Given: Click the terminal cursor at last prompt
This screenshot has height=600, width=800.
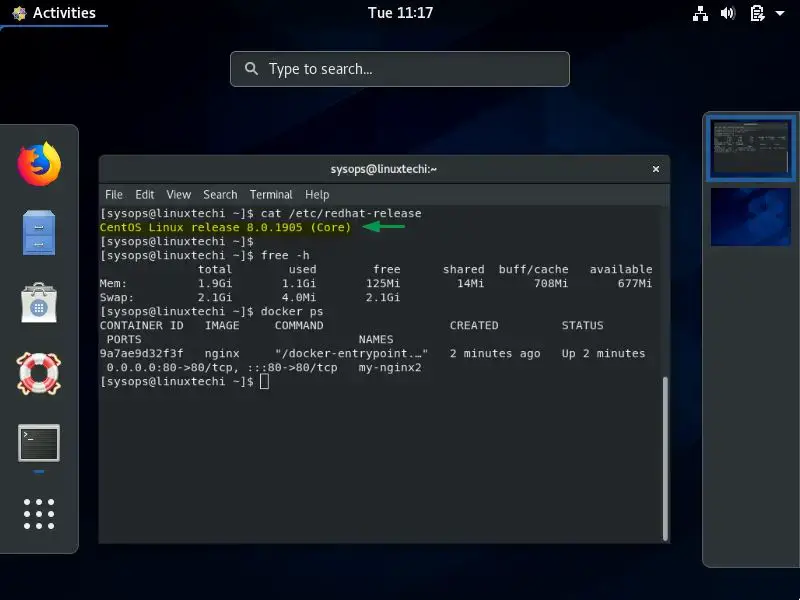Looking at the screenshot, I should coord(264,382).
